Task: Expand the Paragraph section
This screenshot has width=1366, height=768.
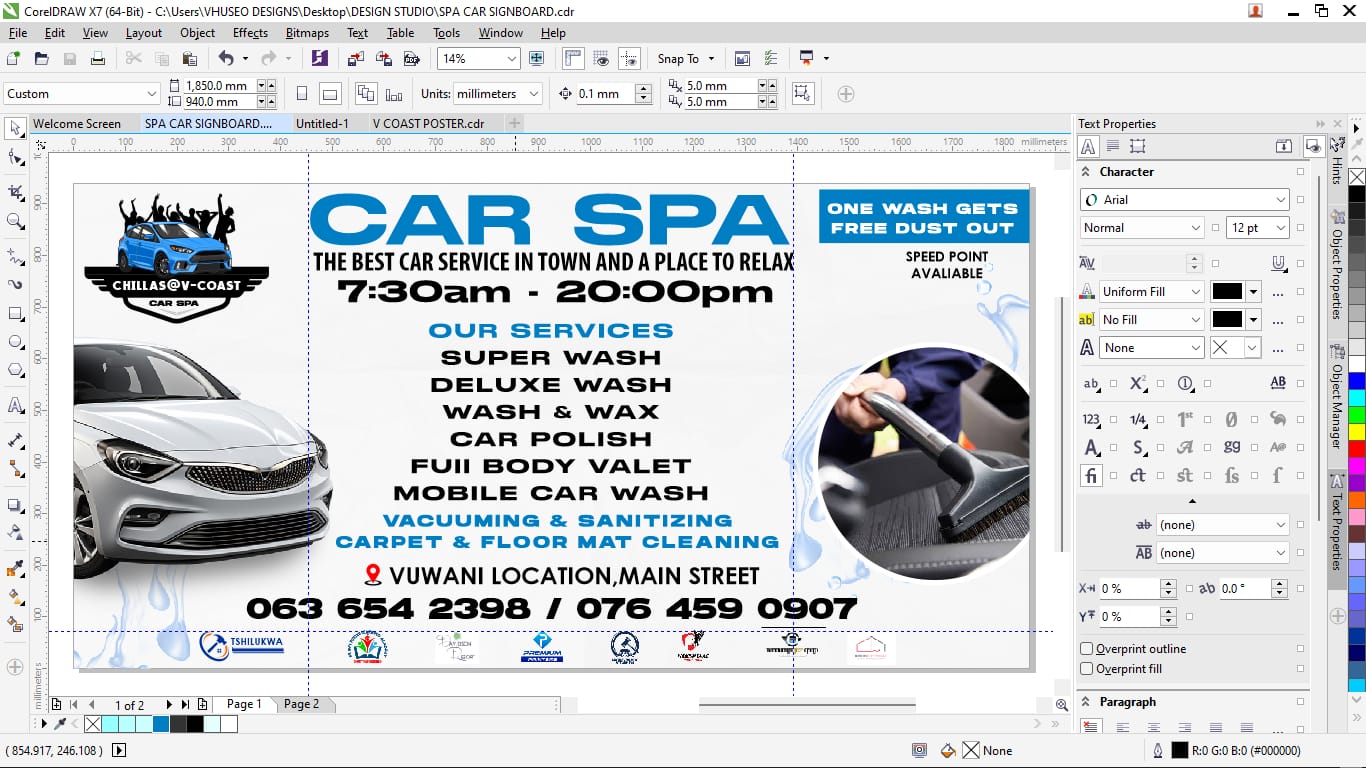Action: [x=1087, y=702]
